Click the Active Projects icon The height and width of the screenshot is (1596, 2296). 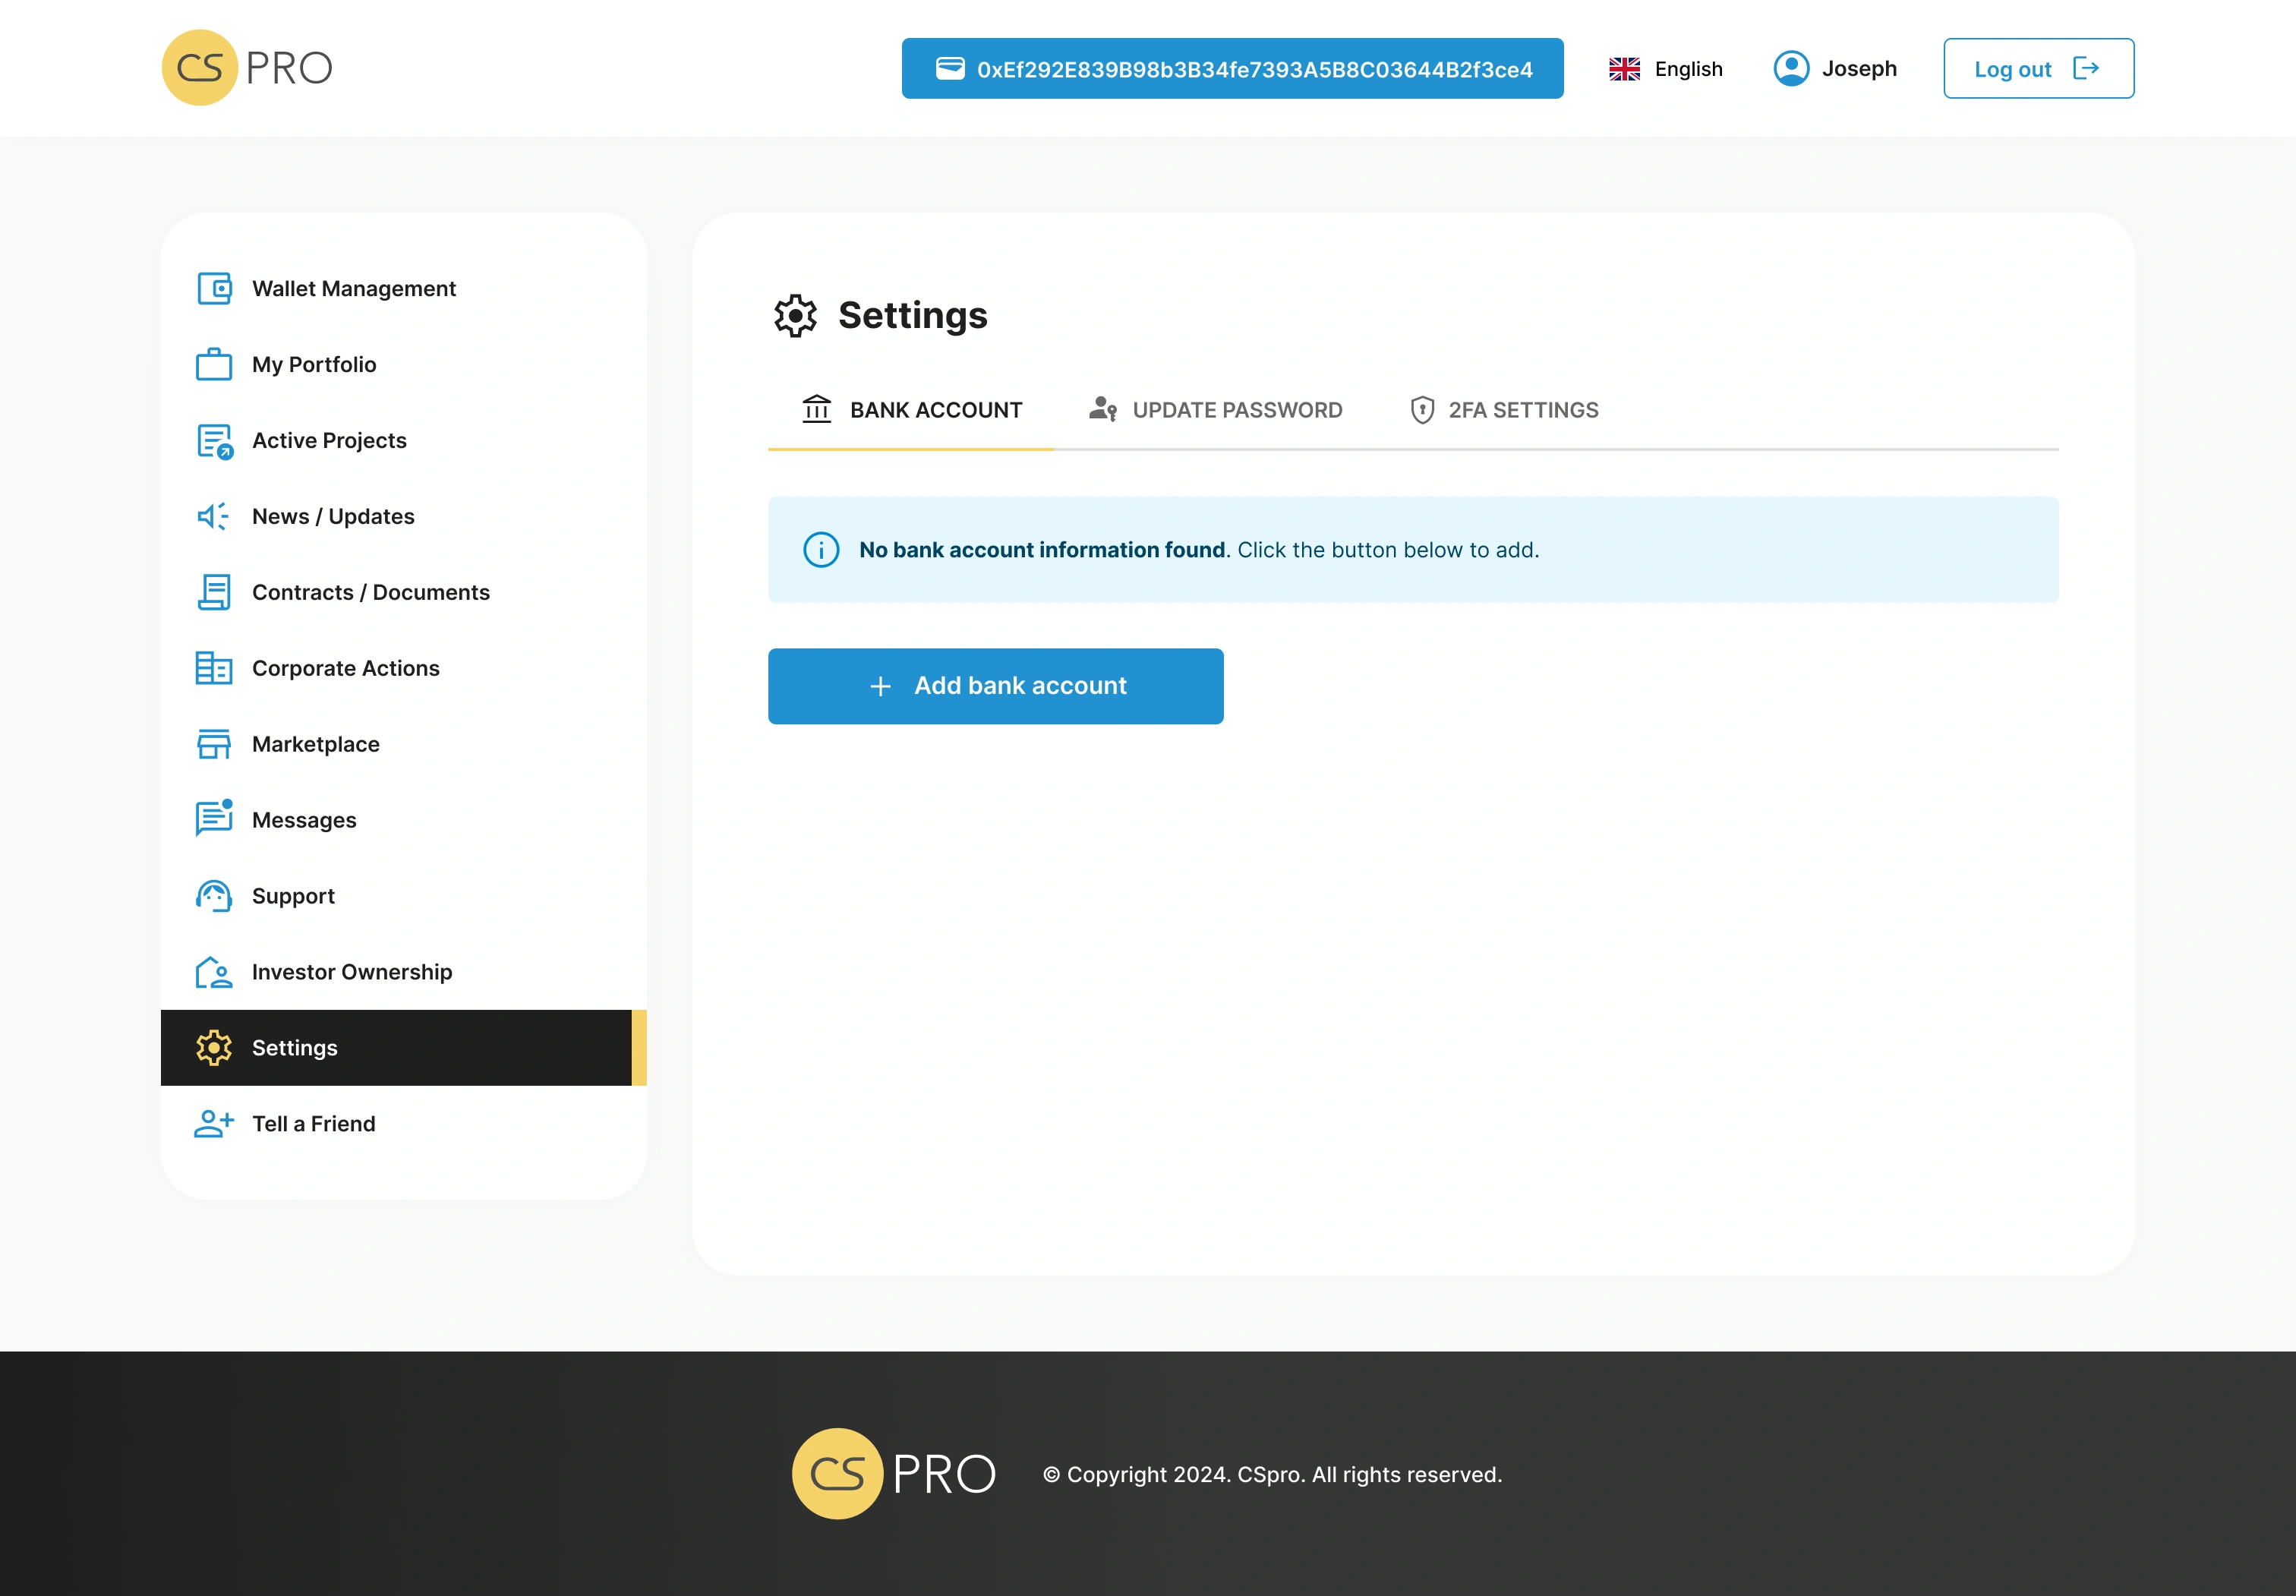[x=214, y=441]
